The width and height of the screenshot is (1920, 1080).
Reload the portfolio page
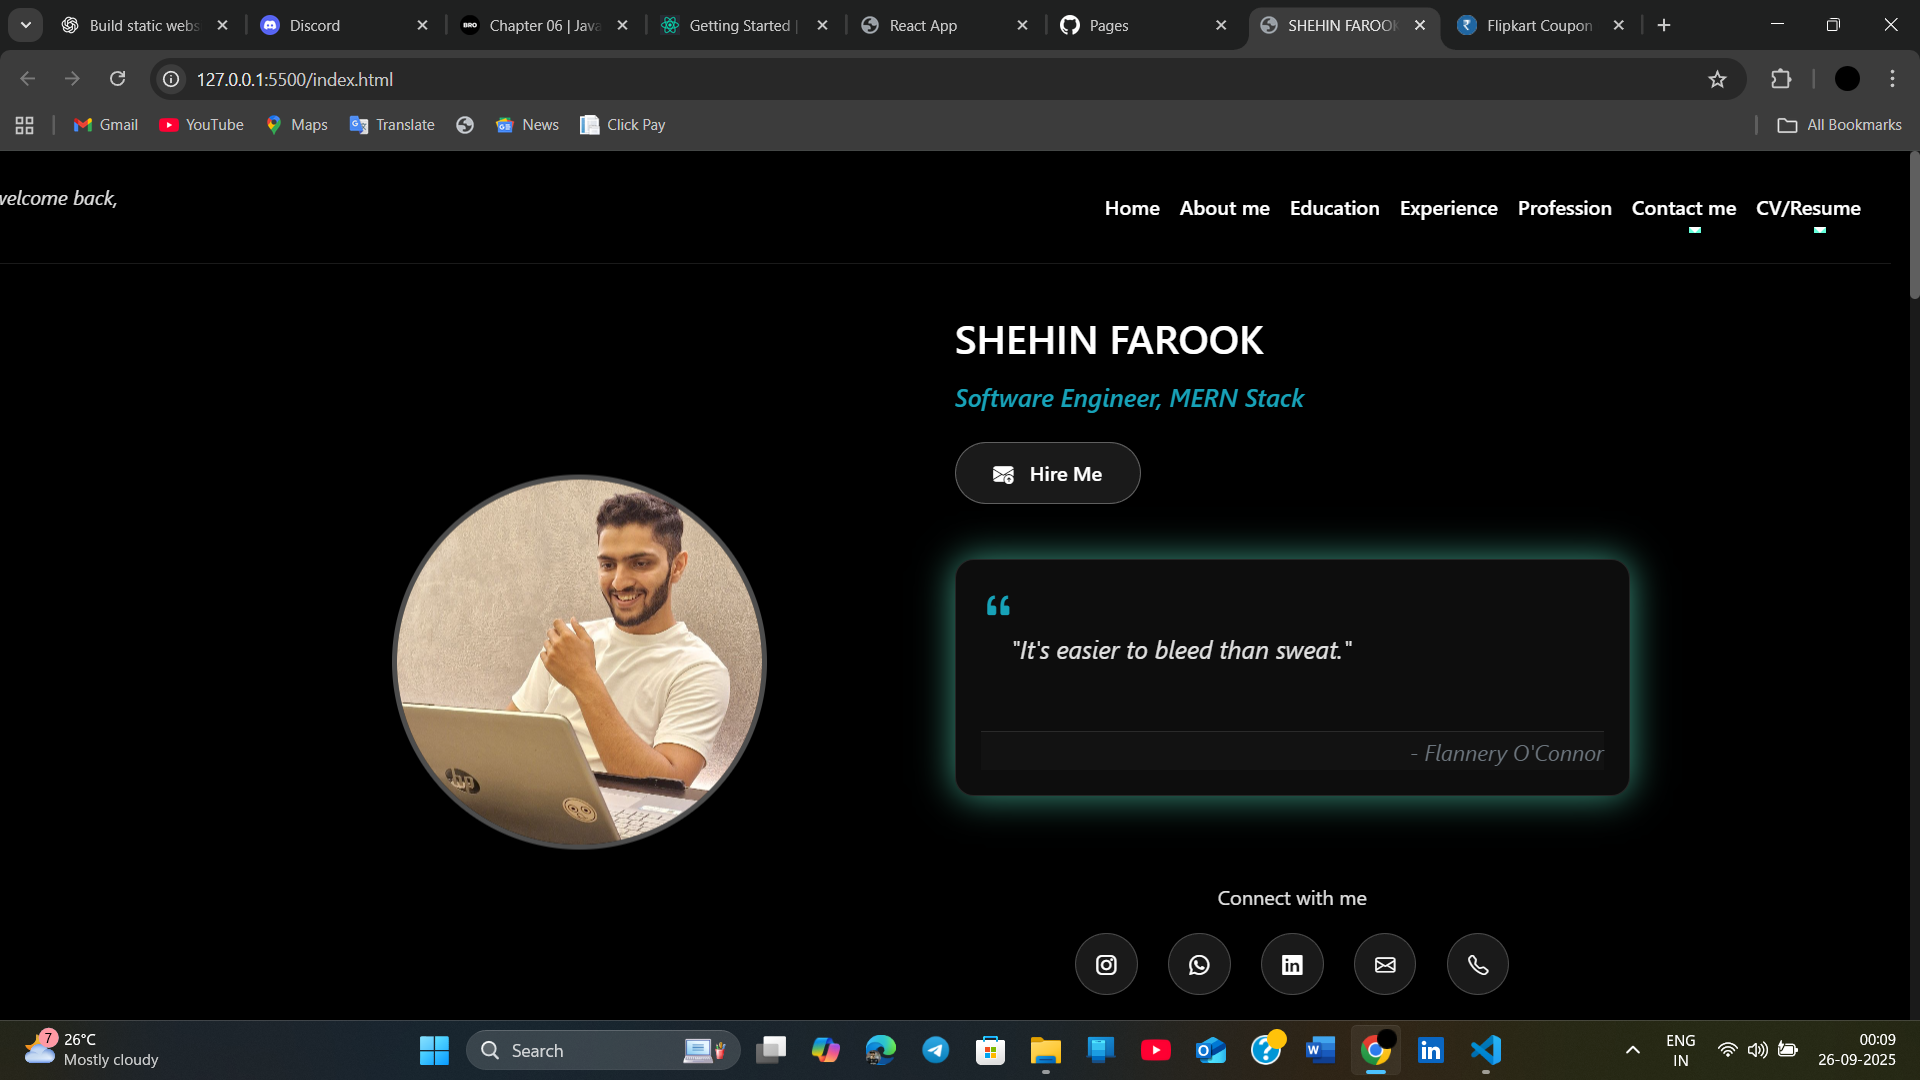coord(117,79)
